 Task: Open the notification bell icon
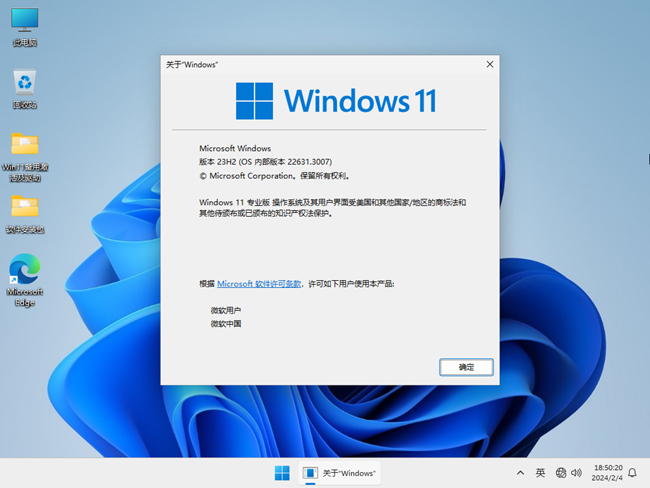click(633, 473)
